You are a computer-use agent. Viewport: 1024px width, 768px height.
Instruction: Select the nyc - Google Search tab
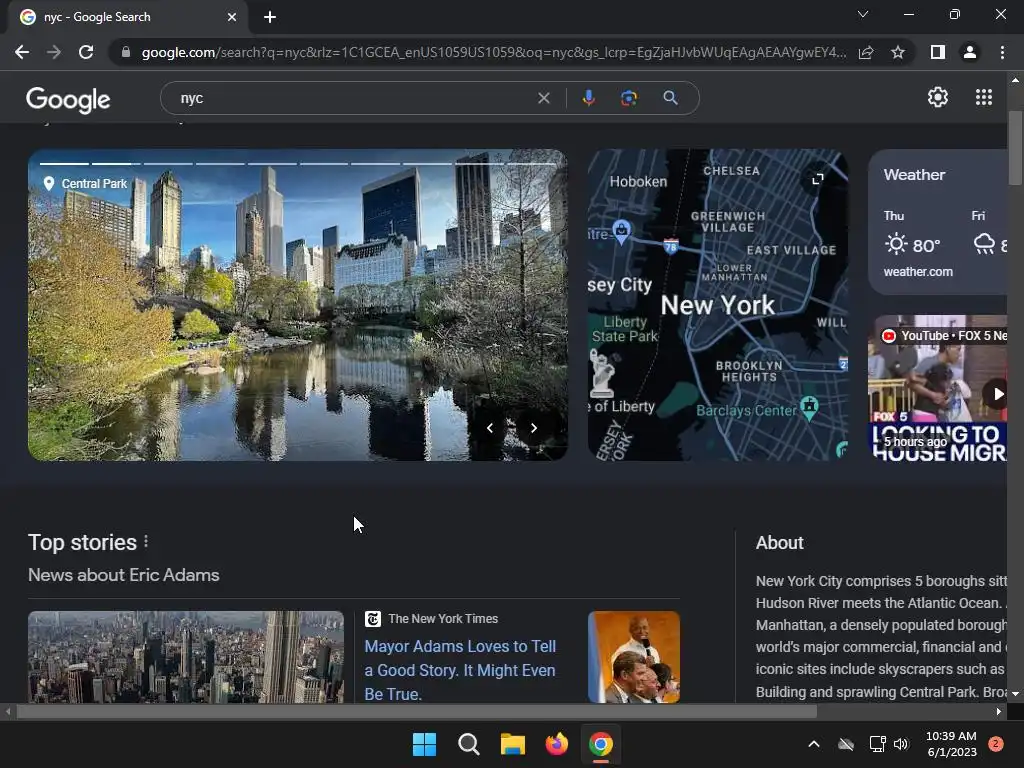click(x=127, y=17)
